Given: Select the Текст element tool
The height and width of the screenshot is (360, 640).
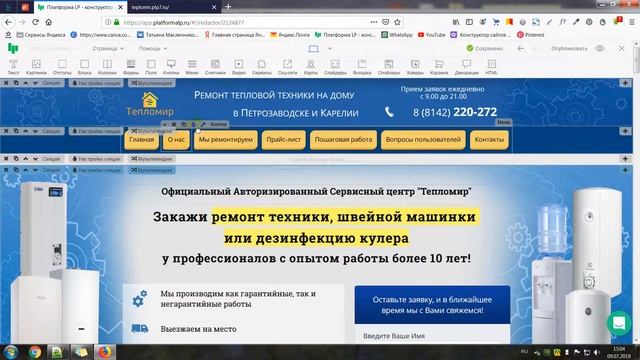Looking at the screenshot, I should point(13,67).
